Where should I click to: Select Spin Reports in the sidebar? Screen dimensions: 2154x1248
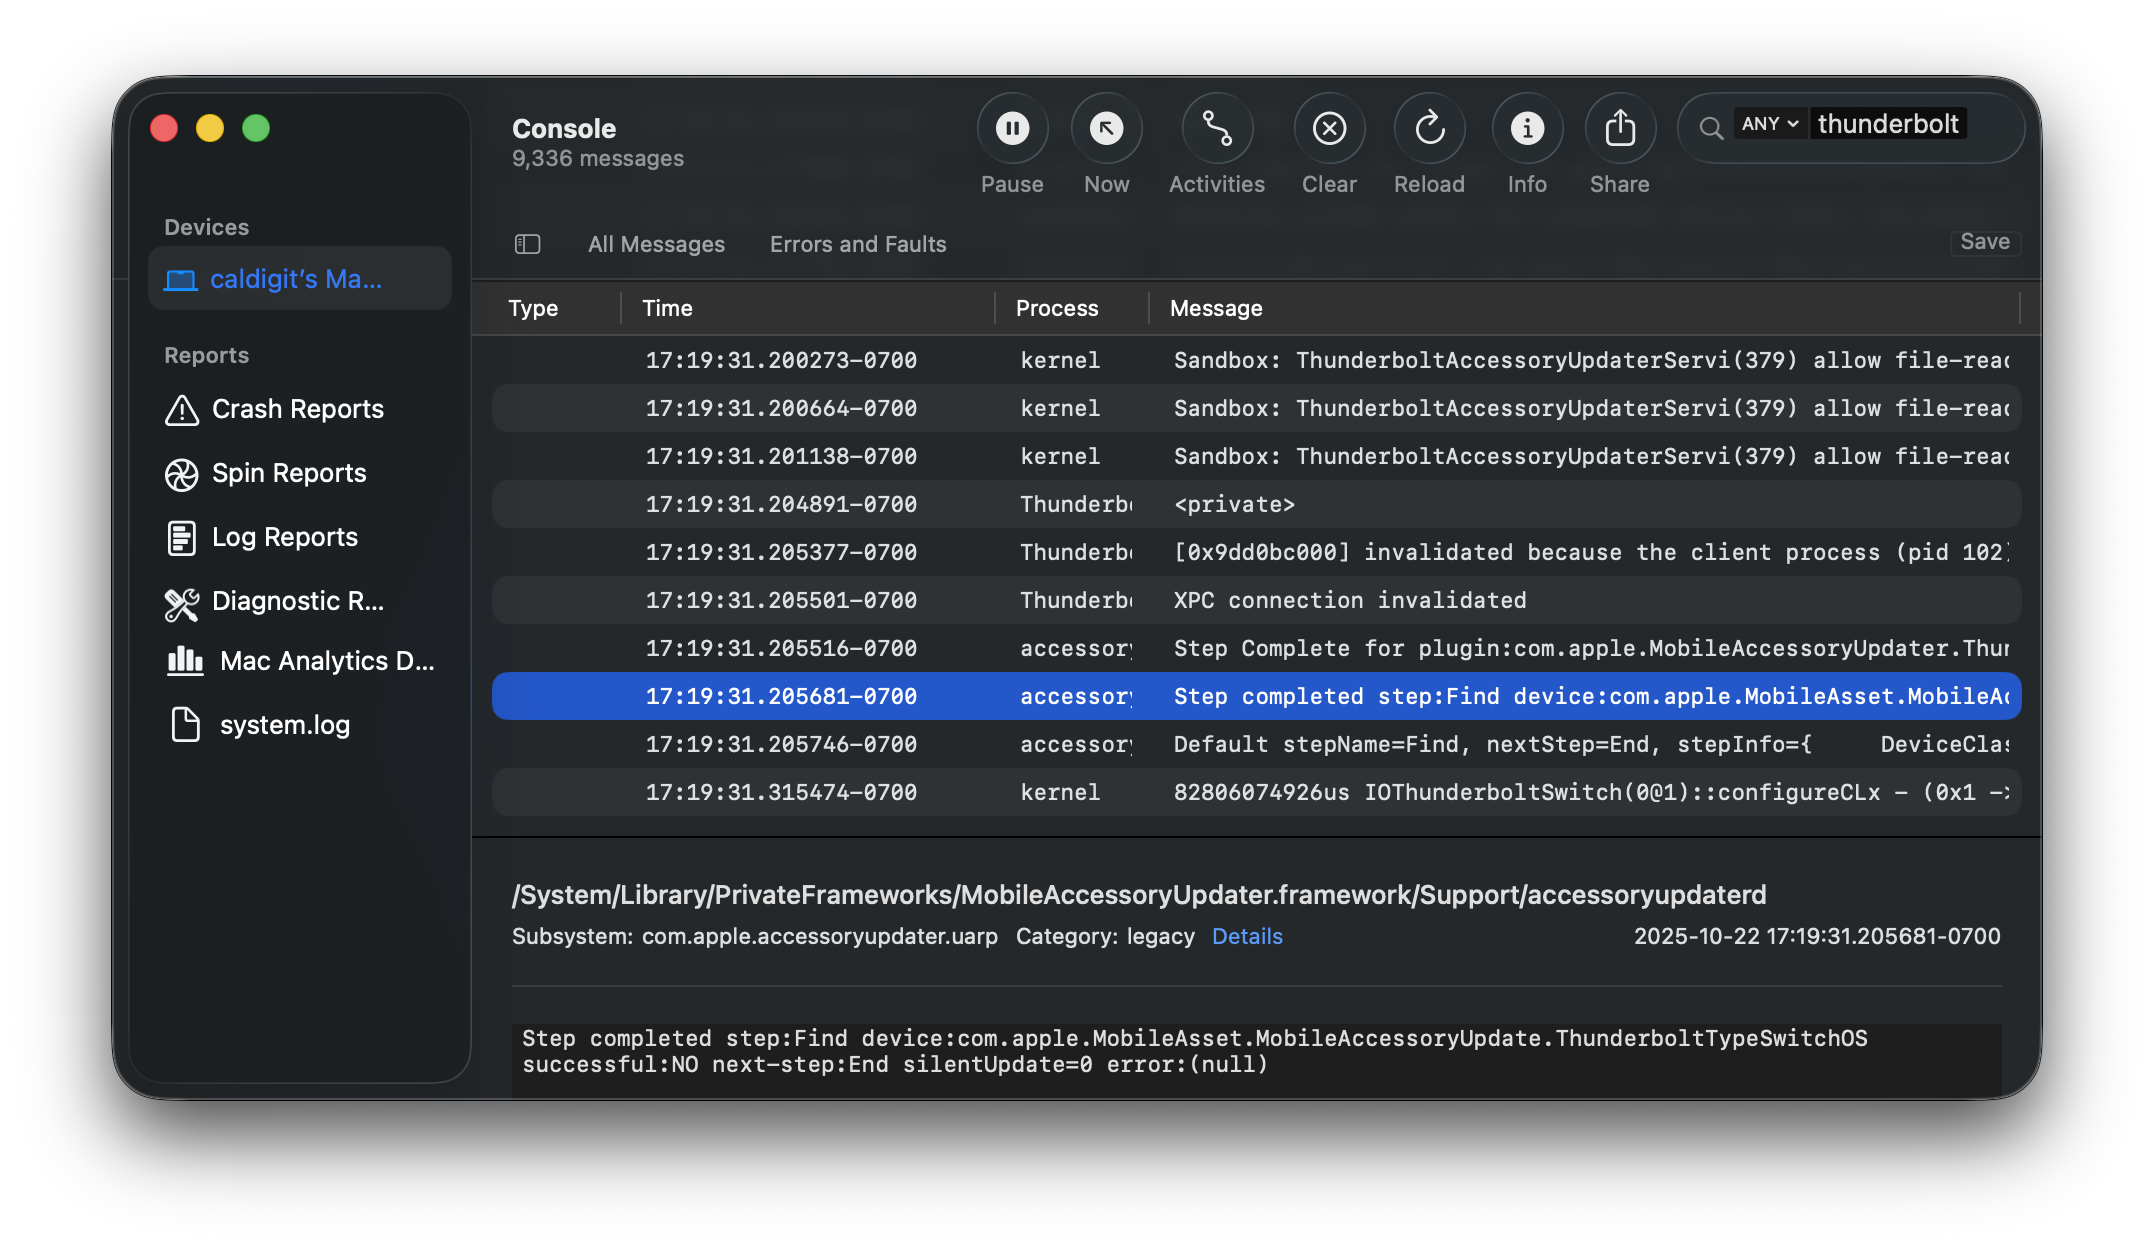[x=288, y=473]
